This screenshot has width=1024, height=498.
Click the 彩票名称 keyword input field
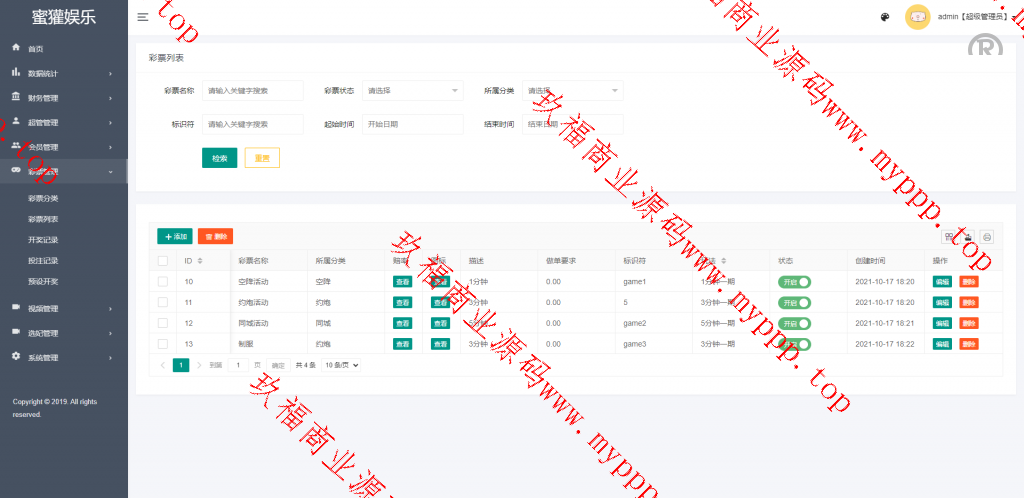coord(252,91)
